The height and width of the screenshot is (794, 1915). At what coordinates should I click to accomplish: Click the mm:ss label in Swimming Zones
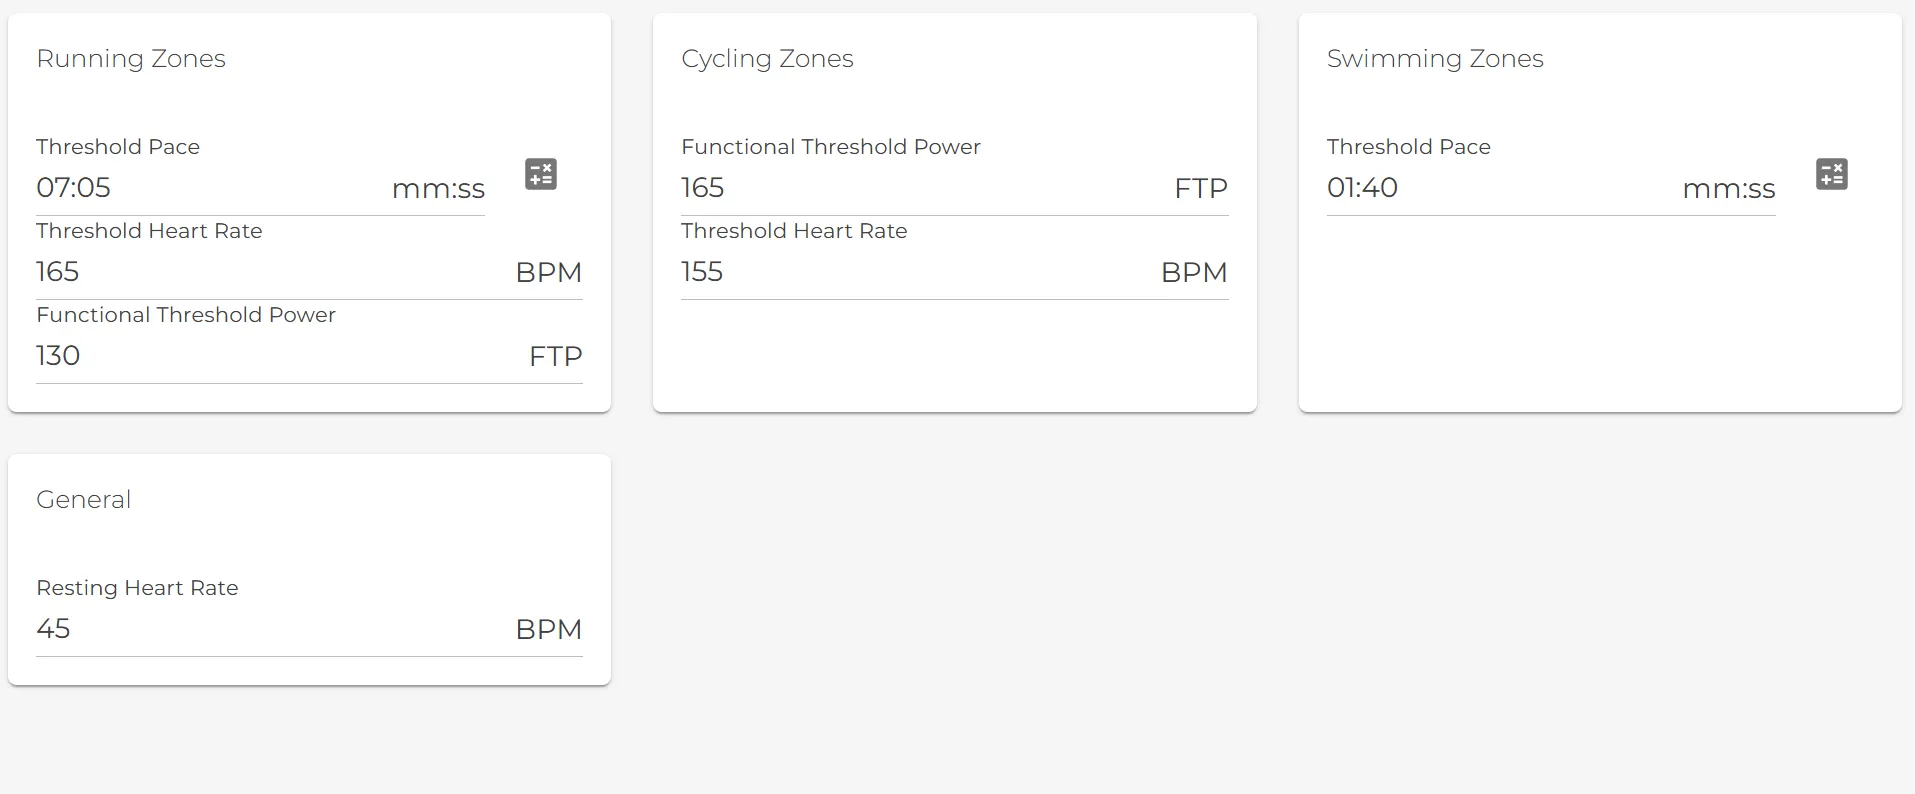pyautogui.click(x=1728, y=189)
